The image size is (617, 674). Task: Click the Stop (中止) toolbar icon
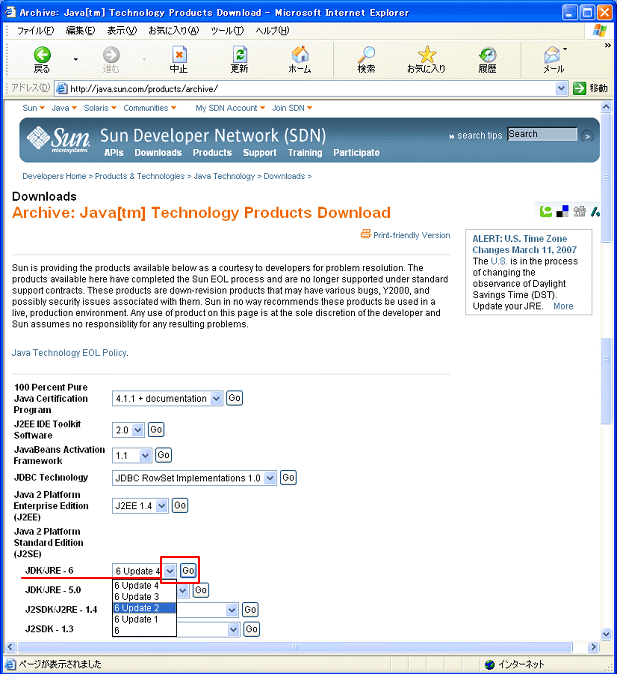point(179,55)
